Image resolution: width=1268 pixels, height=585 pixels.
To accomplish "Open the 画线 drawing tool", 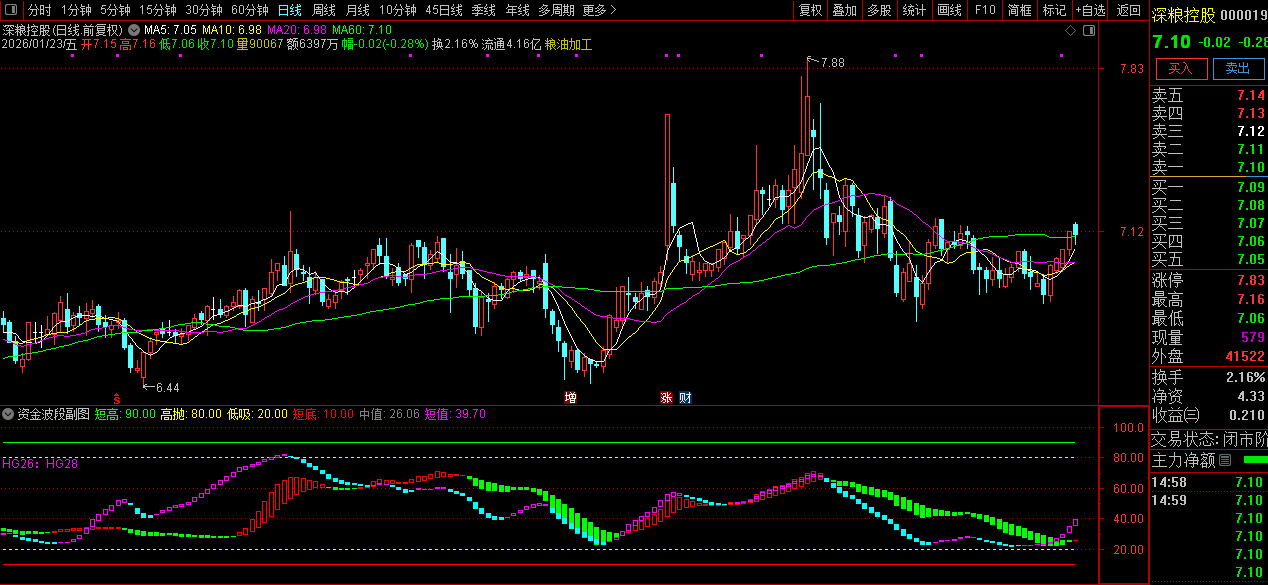I will pyautogui.click(x=949, y=10).
